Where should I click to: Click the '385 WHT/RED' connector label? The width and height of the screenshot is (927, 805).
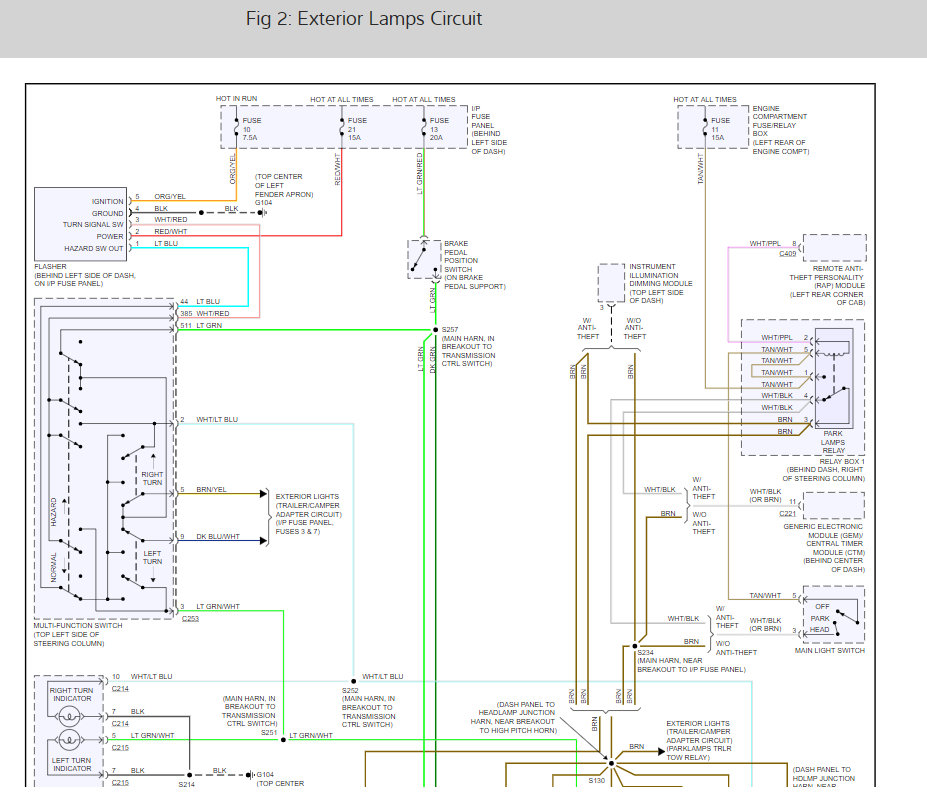(x=205, y=314)
